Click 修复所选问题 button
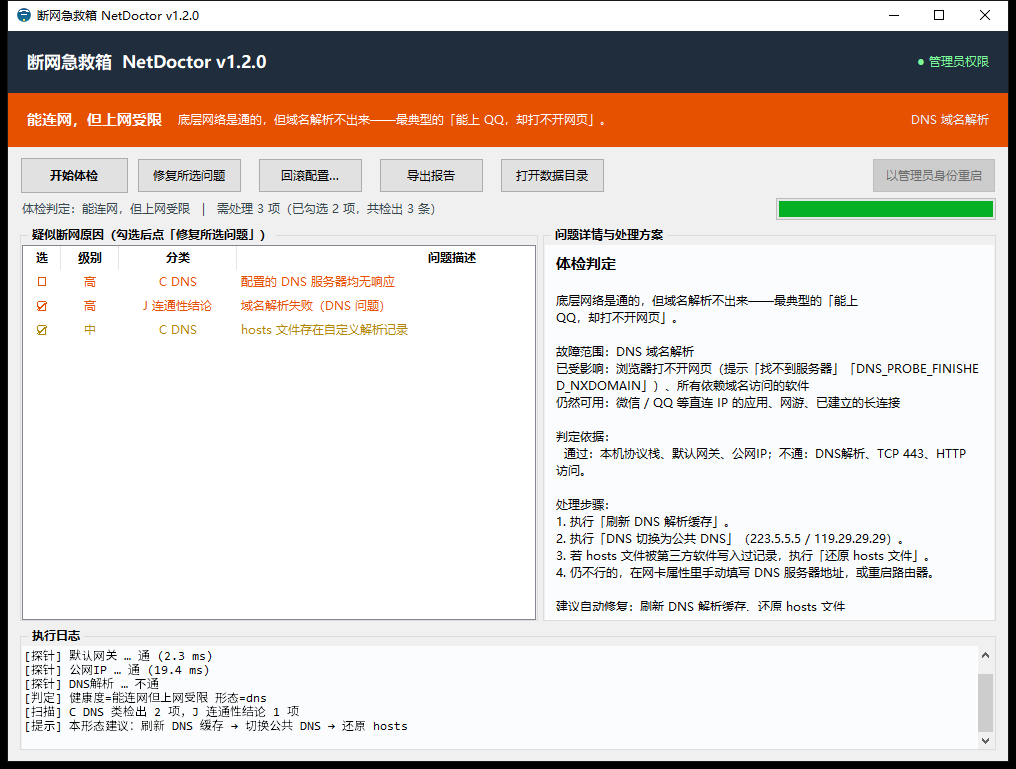The width and height of the screenshot is (1016, 769). click(x=189, y=176)
